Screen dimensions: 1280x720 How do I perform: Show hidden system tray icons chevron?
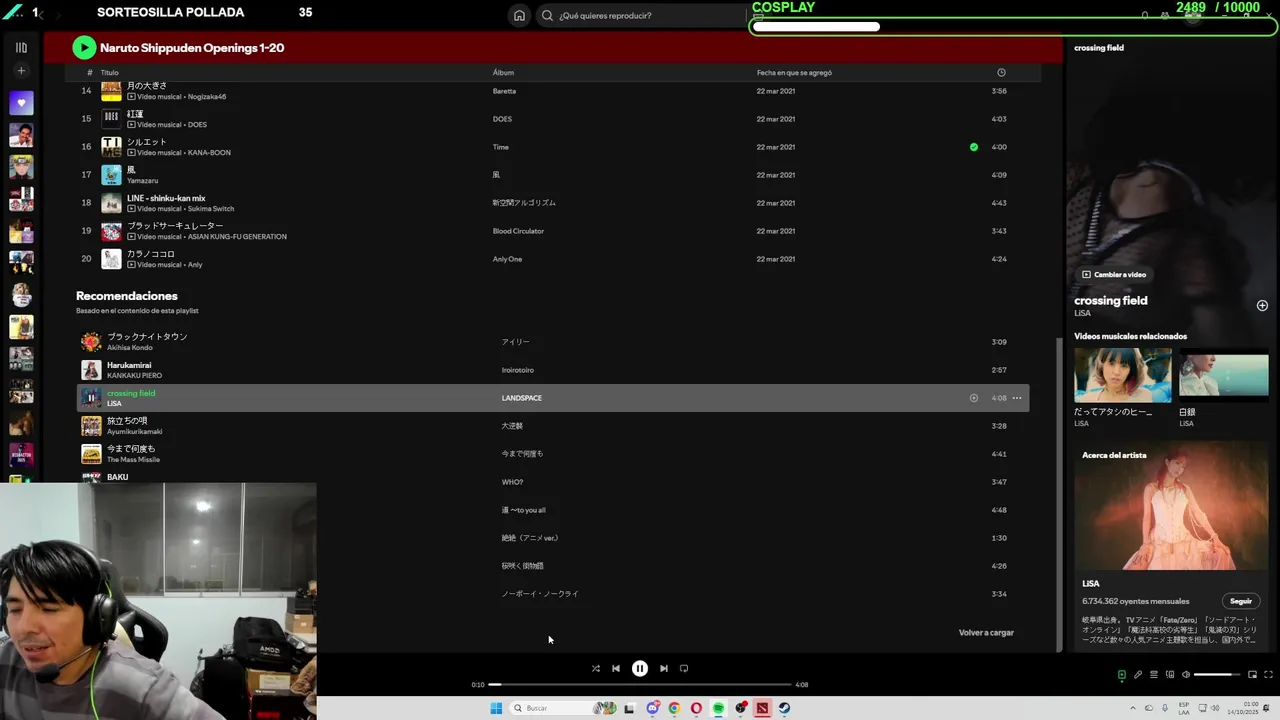pos(1133,708)
